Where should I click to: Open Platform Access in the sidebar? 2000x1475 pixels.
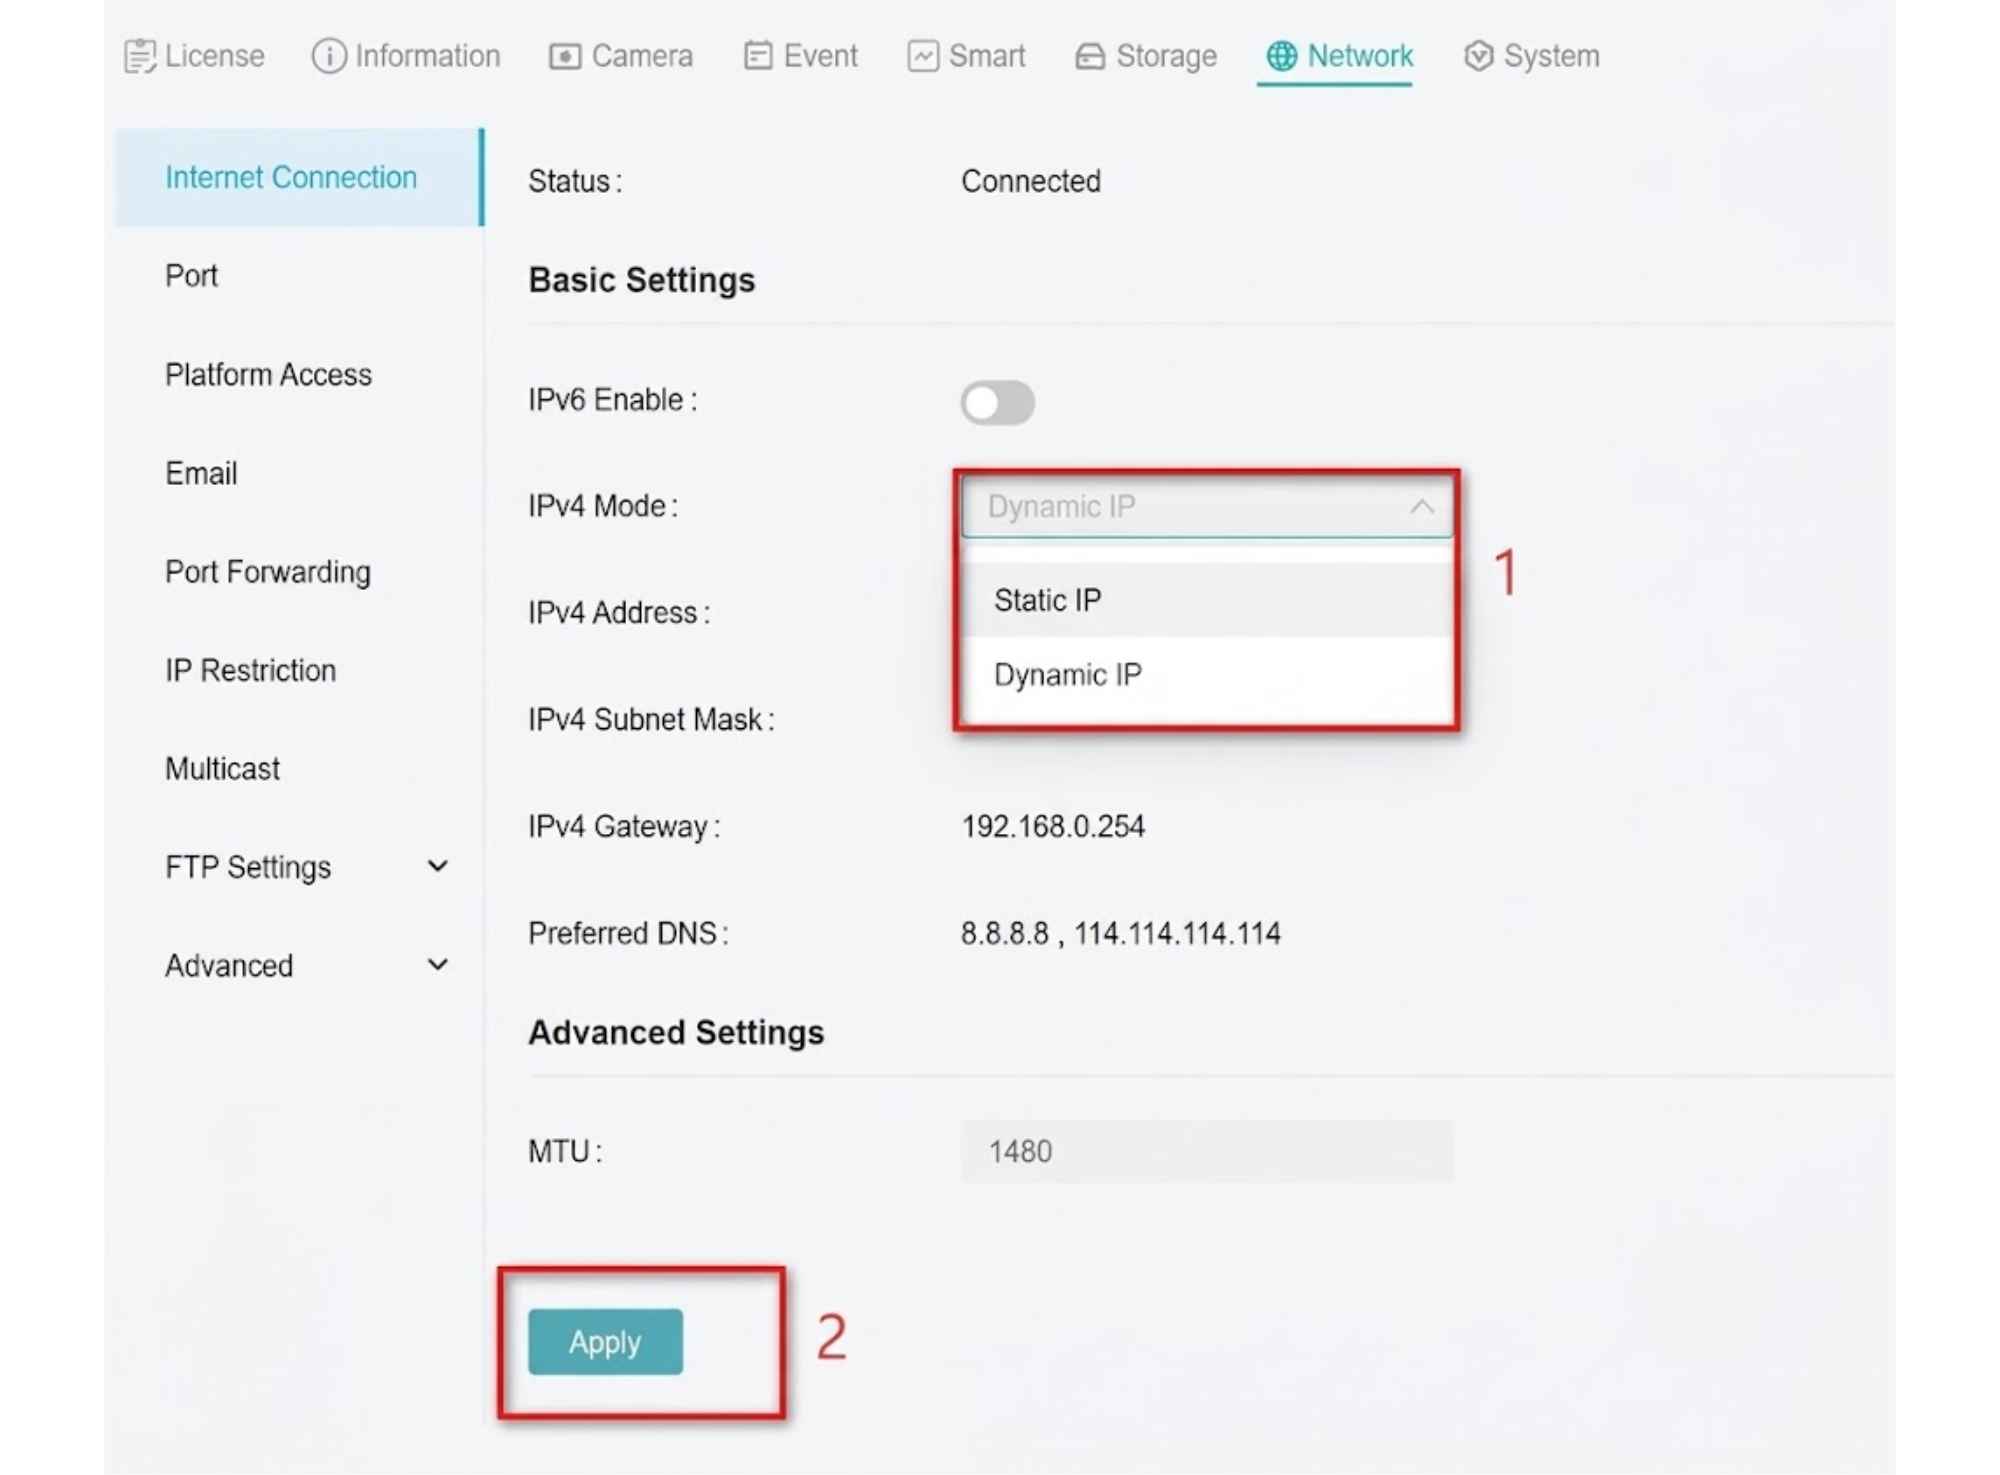(268, 374)
